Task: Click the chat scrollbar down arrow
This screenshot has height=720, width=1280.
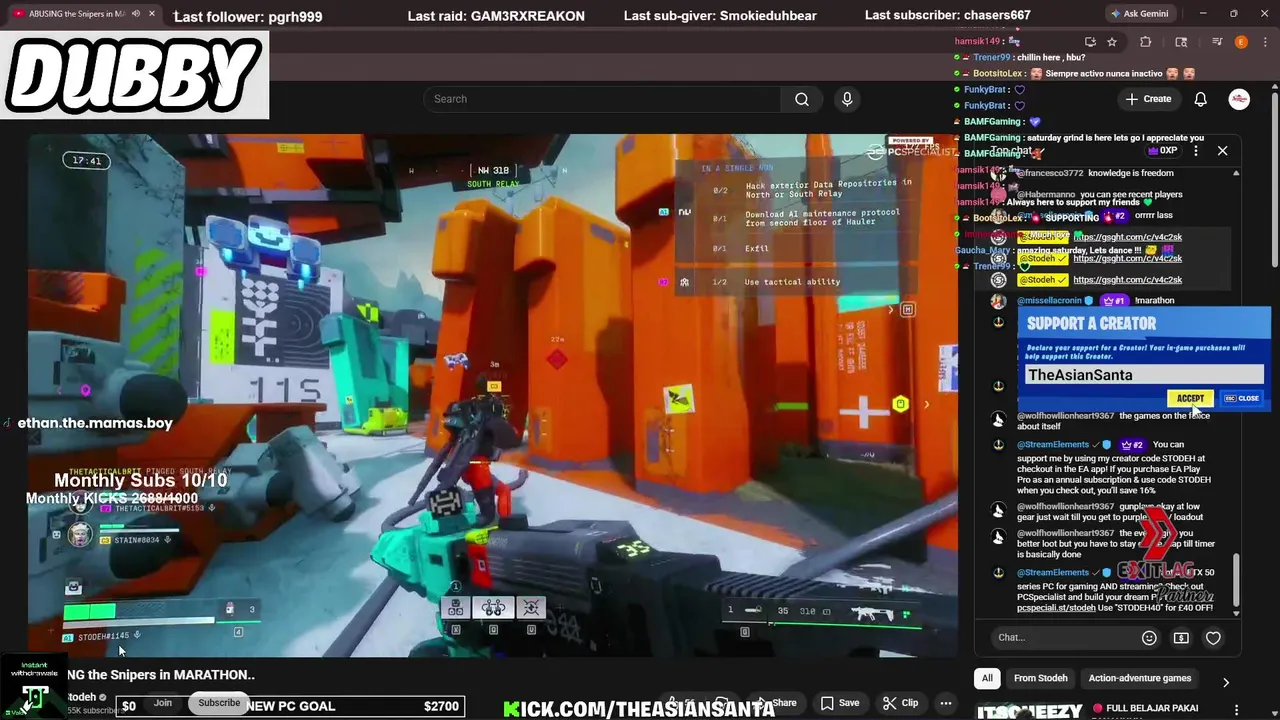Action: (1236, 613)
